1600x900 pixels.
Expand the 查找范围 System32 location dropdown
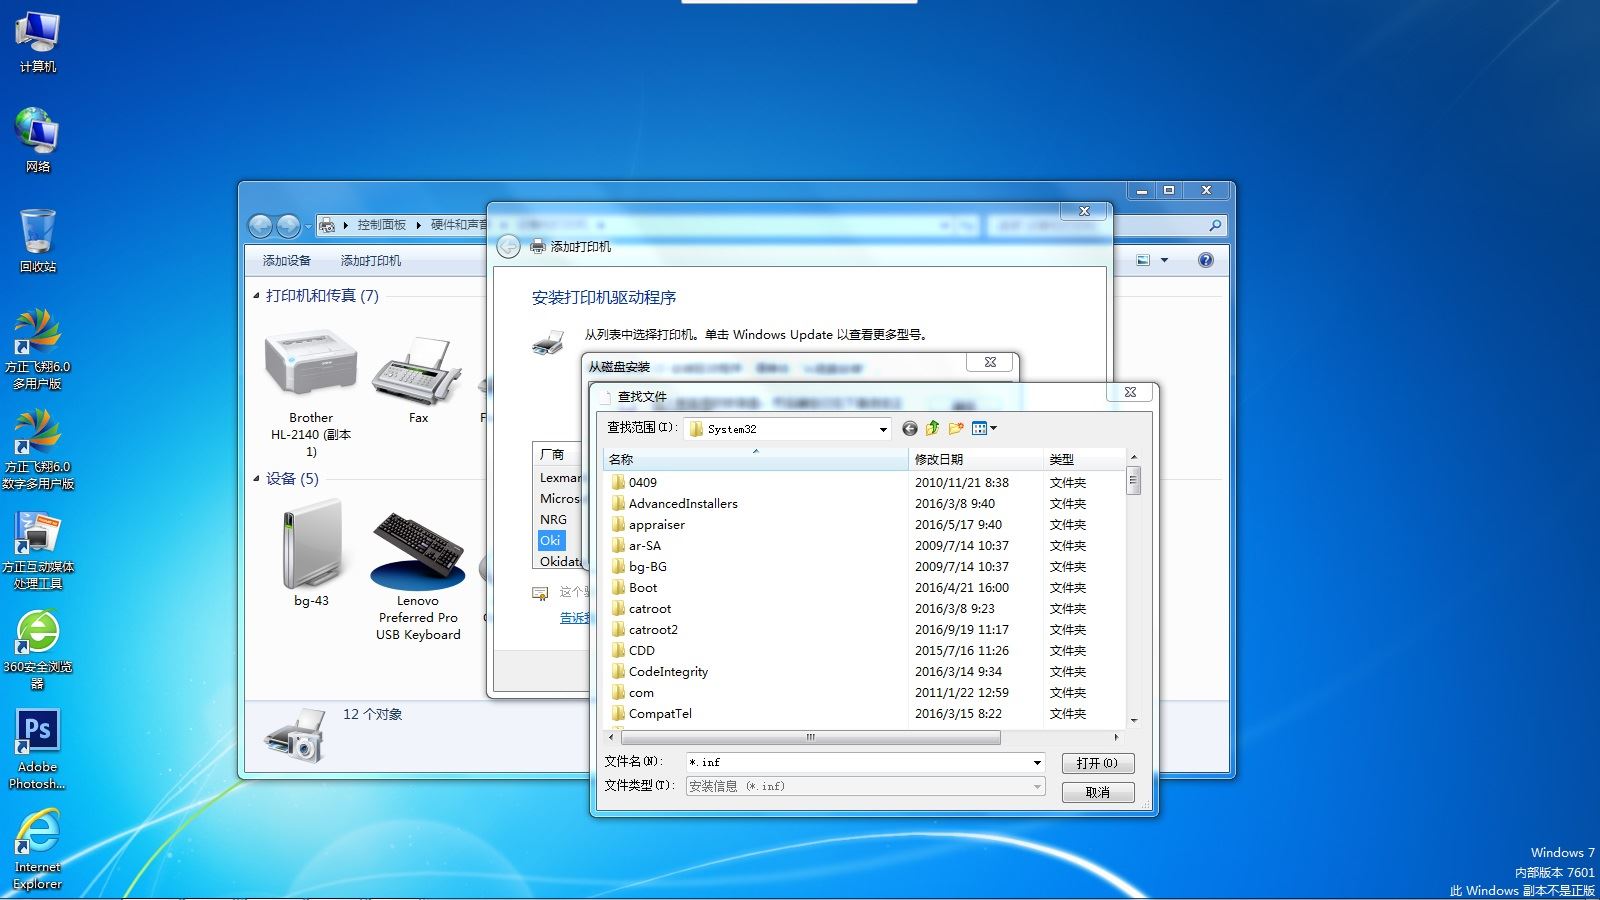tap(883, 429)
